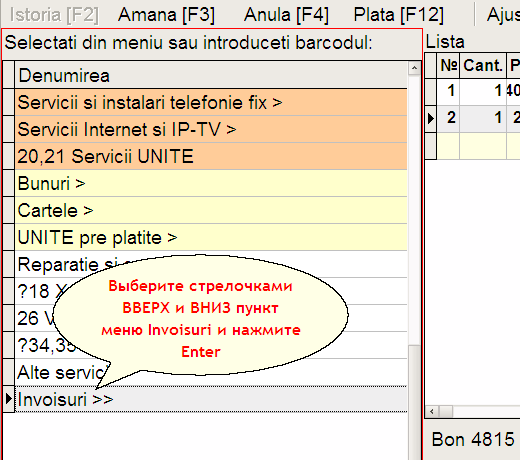Click quantity cell of Lista row 2
520x460 pixels.
coord(483,119)
